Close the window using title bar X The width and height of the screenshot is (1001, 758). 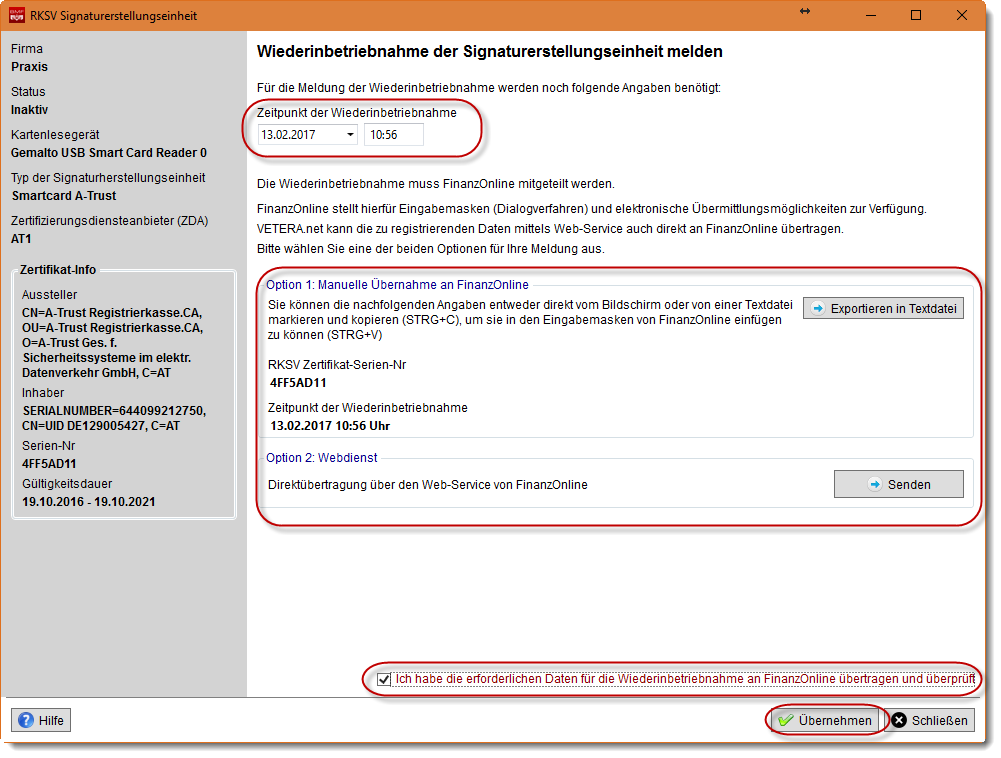point(962,16)
